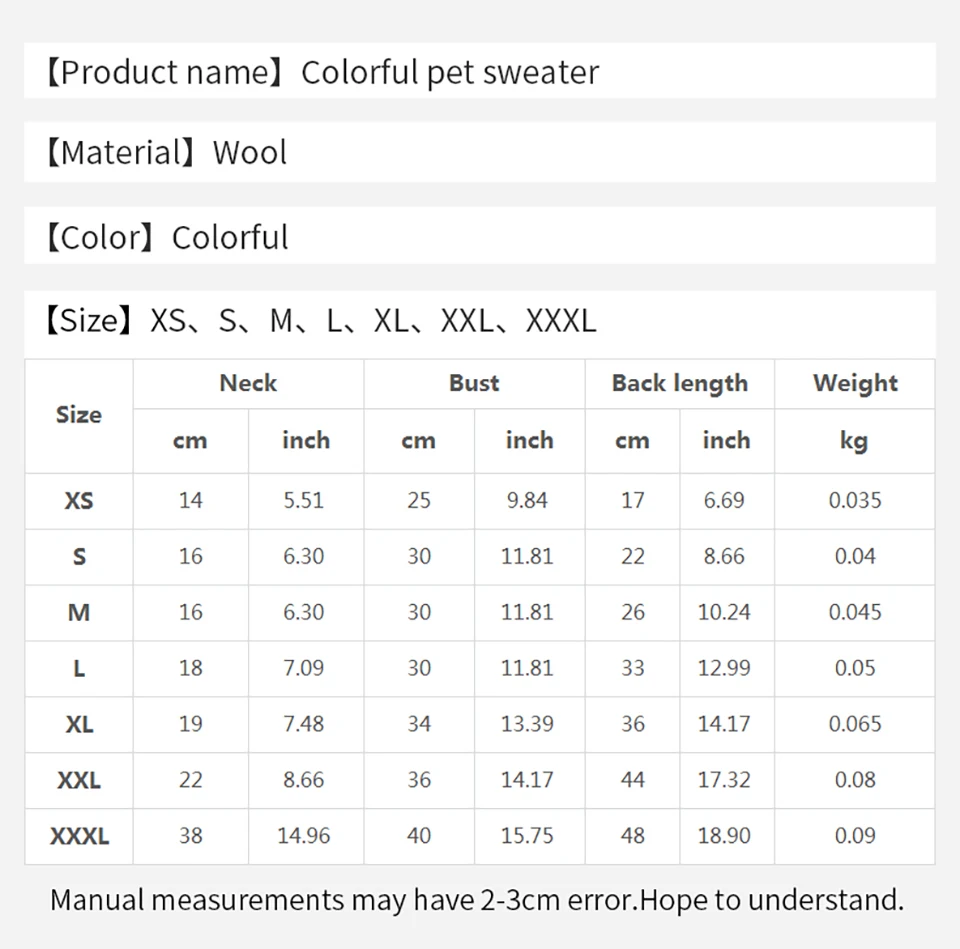
Task: Select the 0.035 weight cell
Action: click(x=855, y=501)
